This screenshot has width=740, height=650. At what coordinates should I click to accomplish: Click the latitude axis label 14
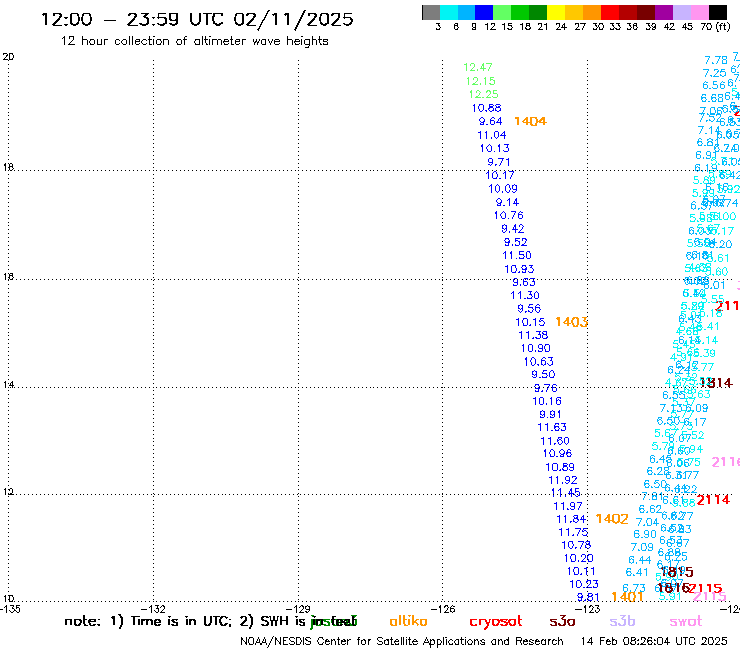click(x=8, y=385)
